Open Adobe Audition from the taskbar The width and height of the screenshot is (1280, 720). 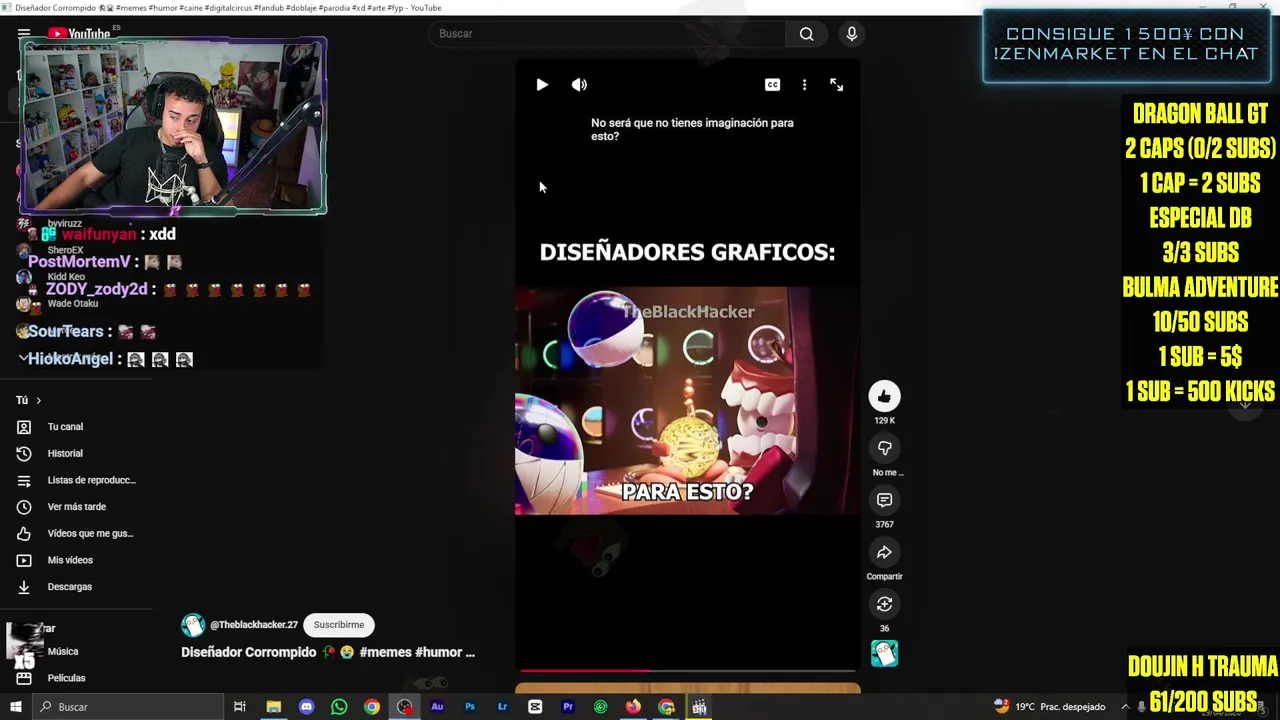click(x=437, y=707)
